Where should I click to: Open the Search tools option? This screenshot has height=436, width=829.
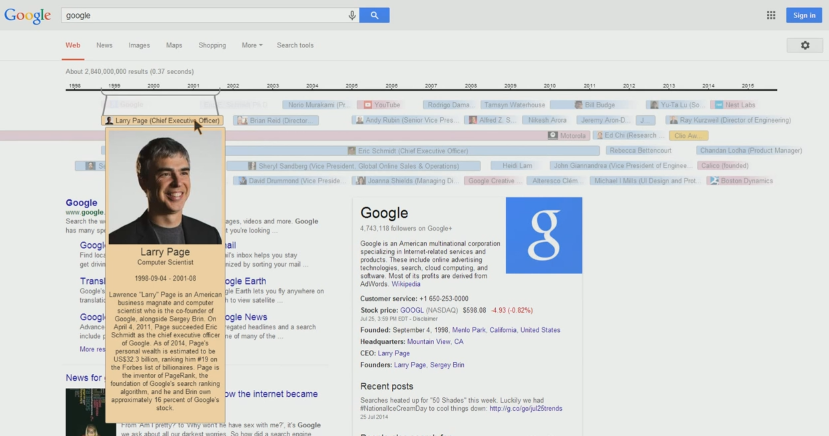(295, 45)
